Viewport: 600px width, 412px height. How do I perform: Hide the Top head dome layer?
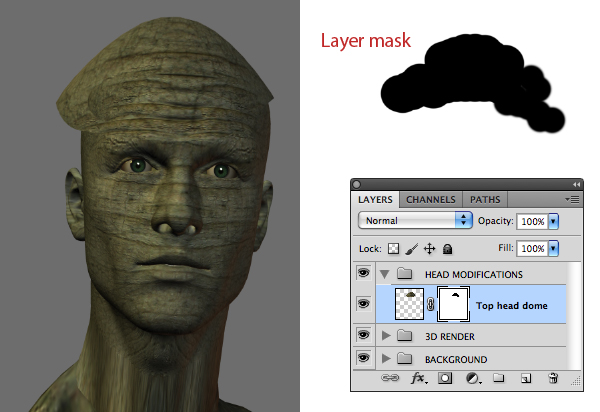tap(363, 304)
